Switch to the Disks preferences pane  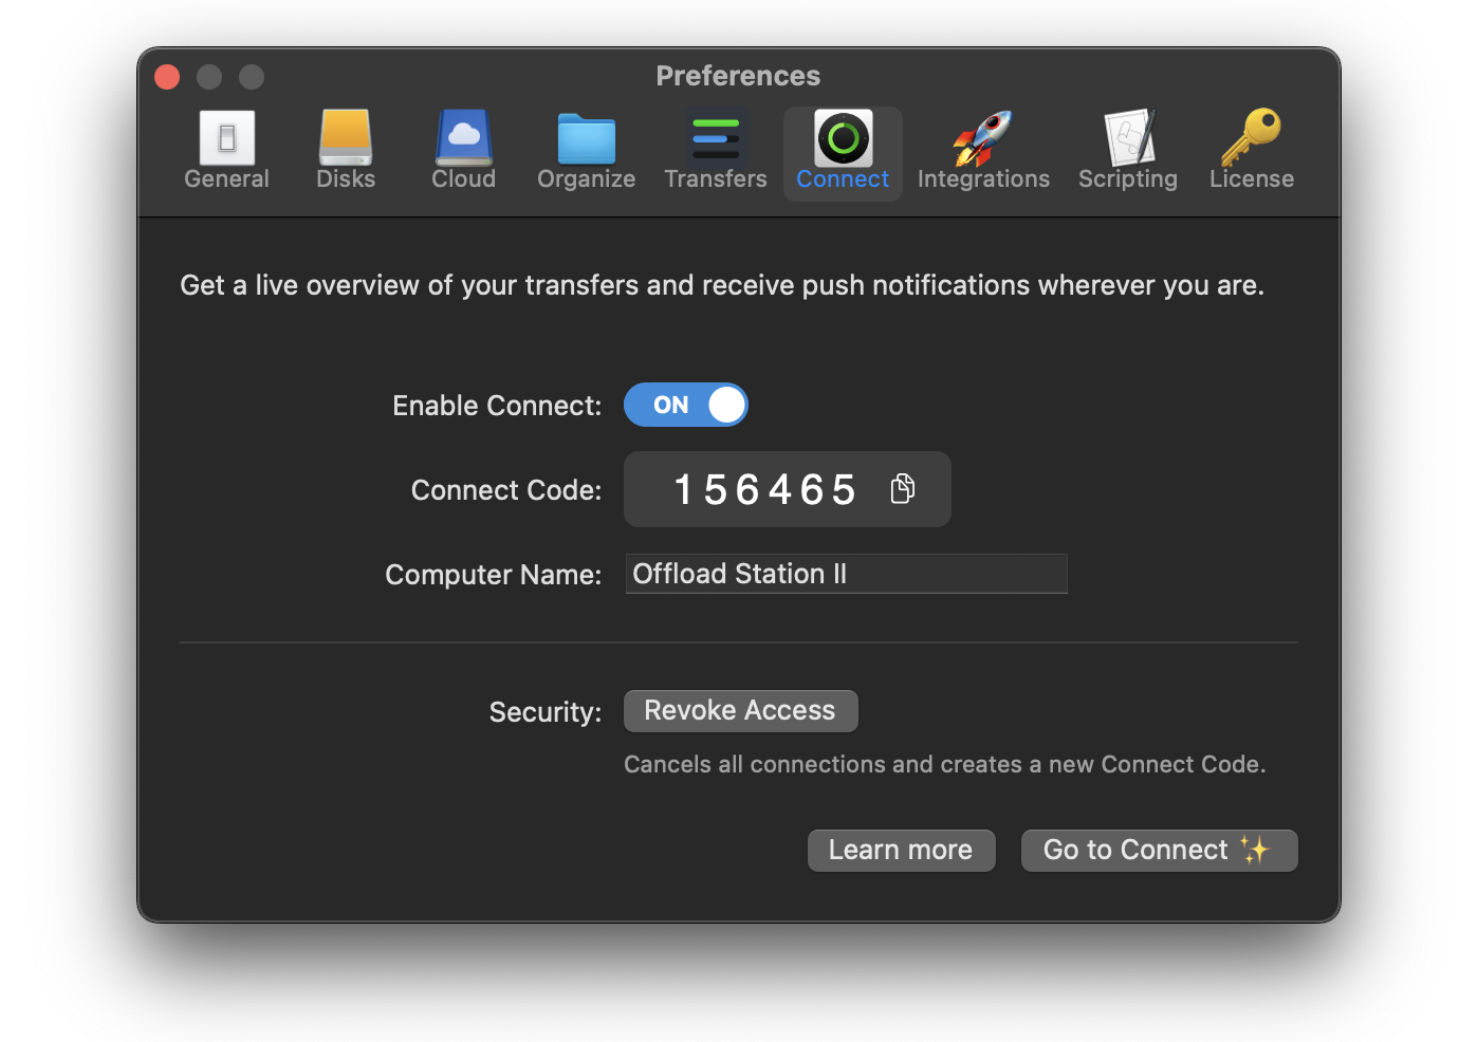click(345, 151)
